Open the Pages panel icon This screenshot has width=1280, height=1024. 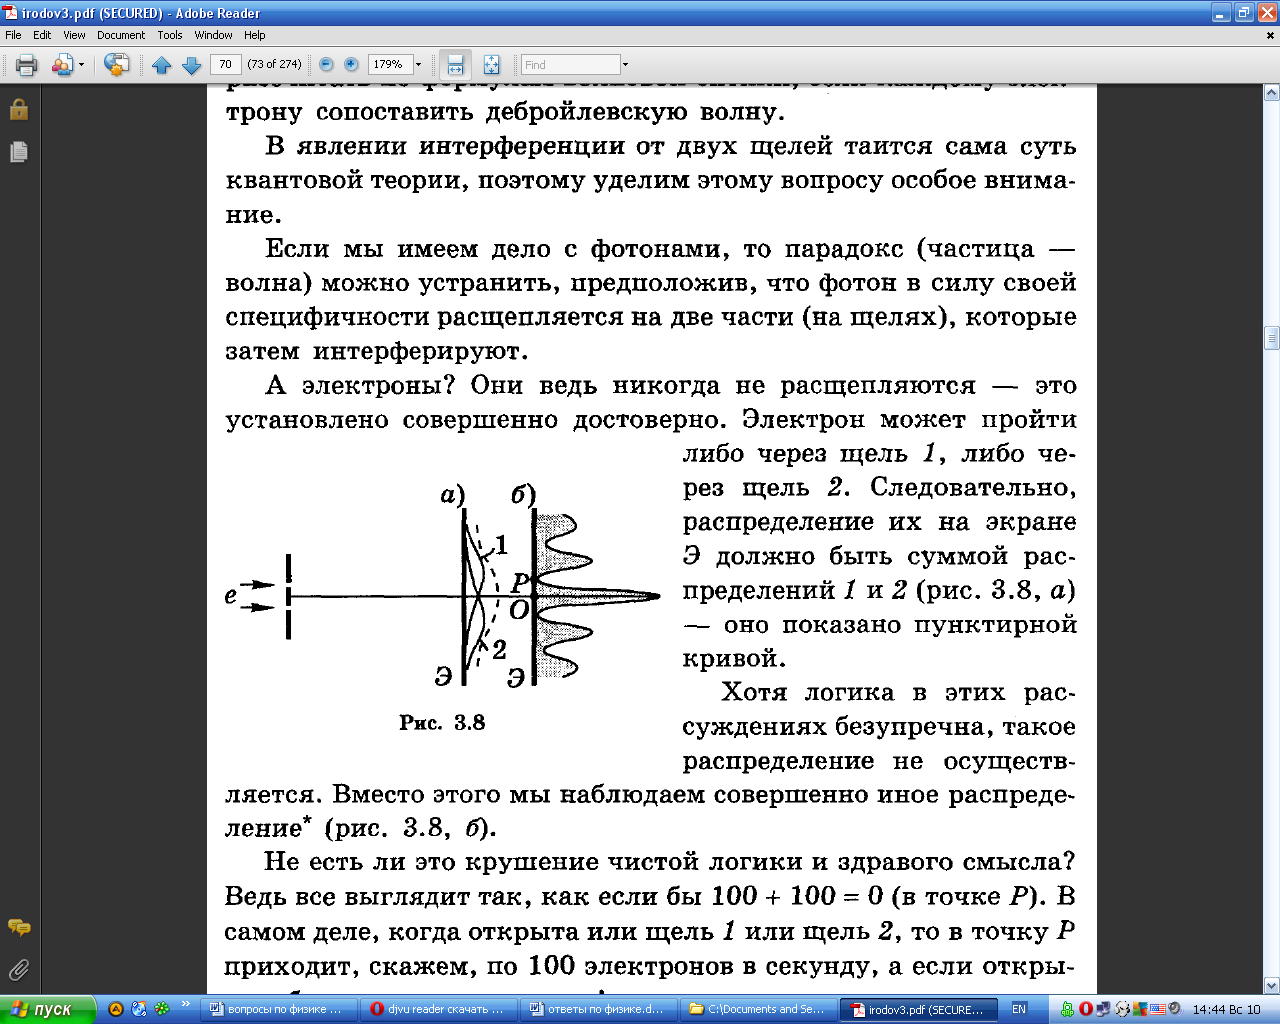tap(18, 151)
